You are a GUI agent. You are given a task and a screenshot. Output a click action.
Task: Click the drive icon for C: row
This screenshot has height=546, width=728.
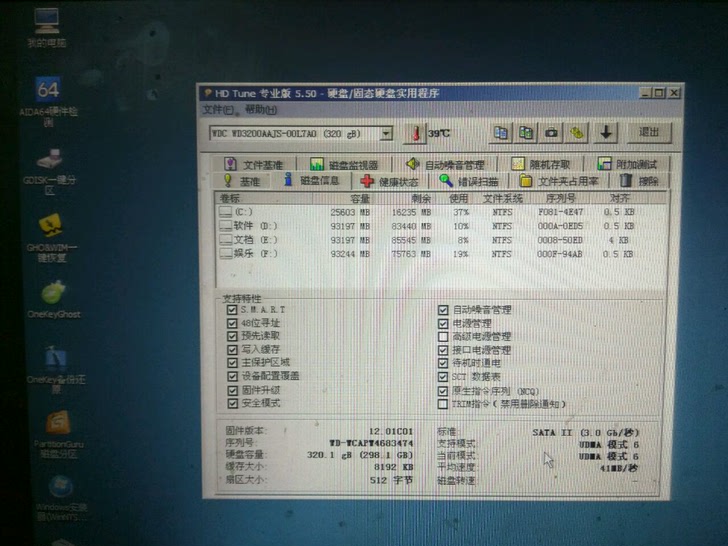226,212
